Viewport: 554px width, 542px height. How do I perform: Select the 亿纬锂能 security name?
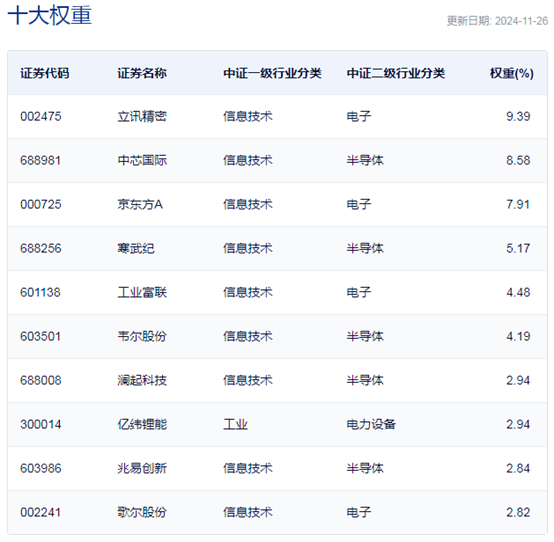coord(142,424)
